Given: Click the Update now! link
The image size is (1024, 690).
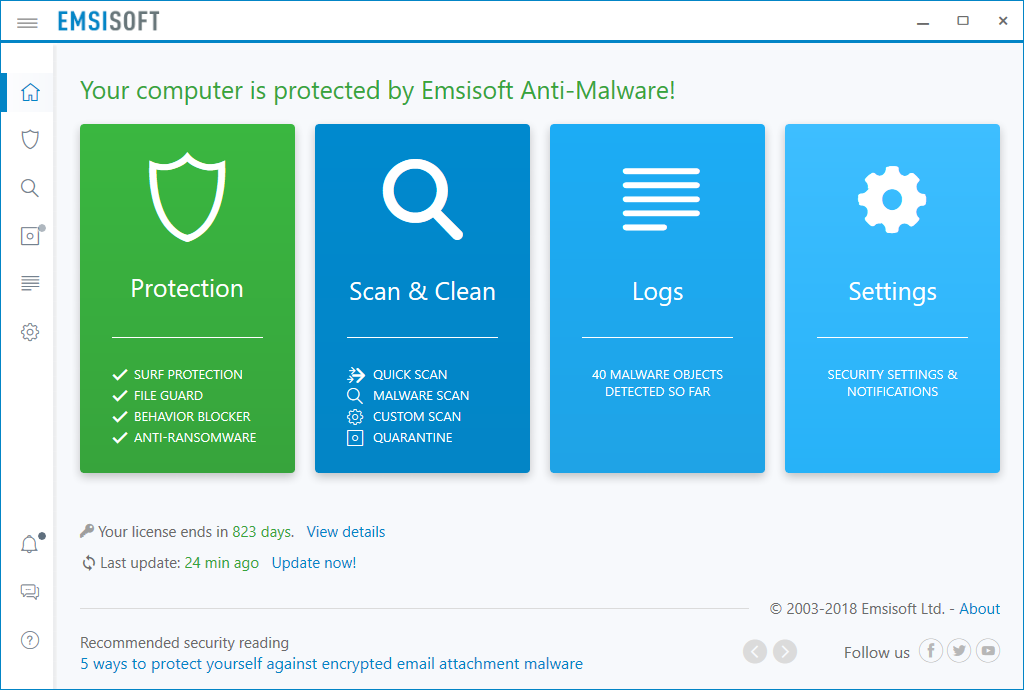Looking at the screenshot, I should 313,563.
